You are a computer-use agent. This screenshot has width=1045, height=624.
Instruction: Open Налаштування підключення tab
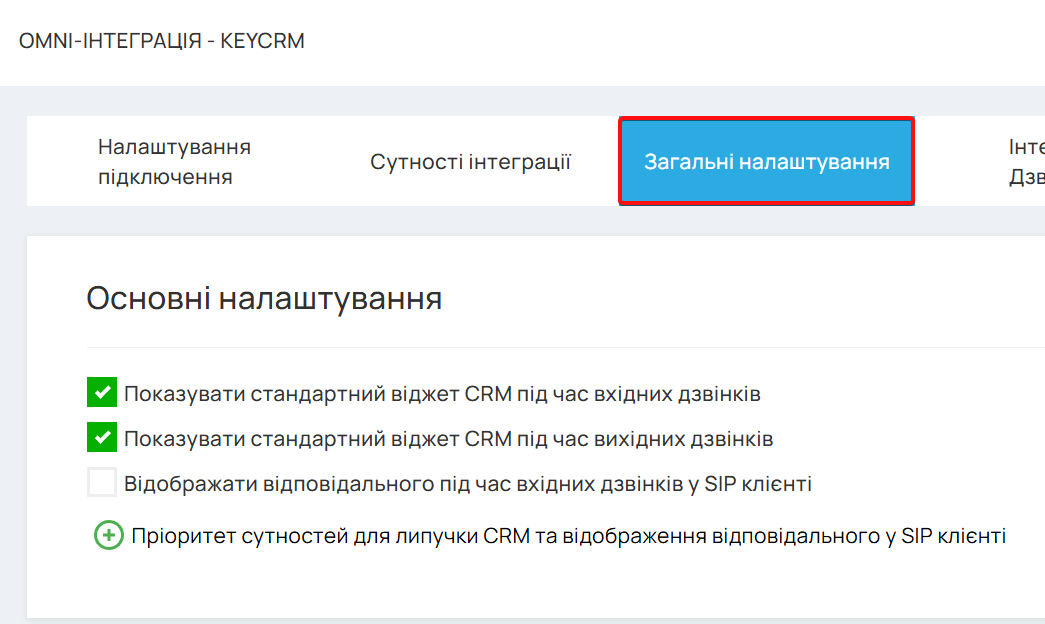(174, 161)
